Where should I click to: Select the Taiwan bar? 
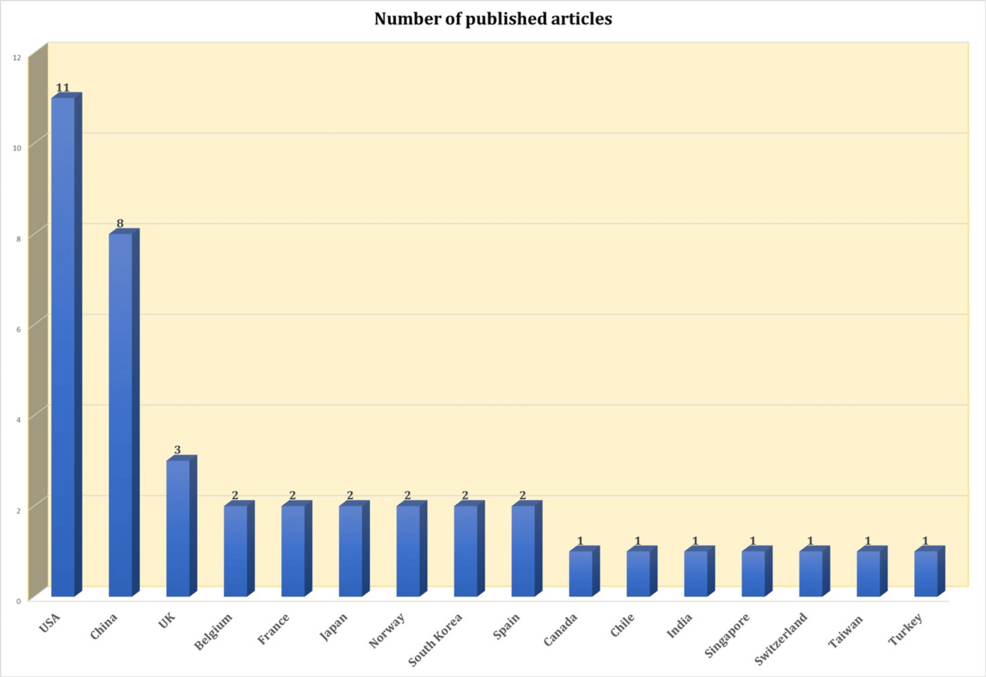868,573
